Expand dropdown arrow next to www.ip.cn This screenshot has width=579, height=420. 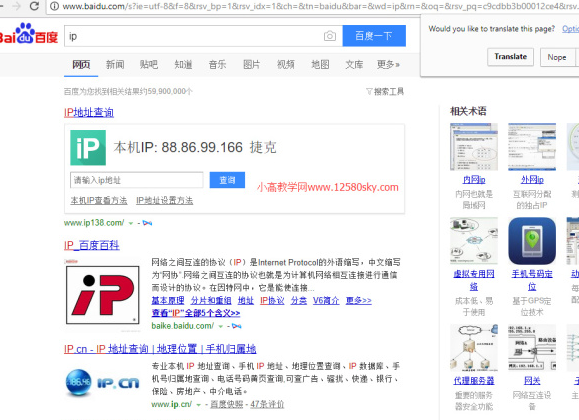tap(199, 405)
